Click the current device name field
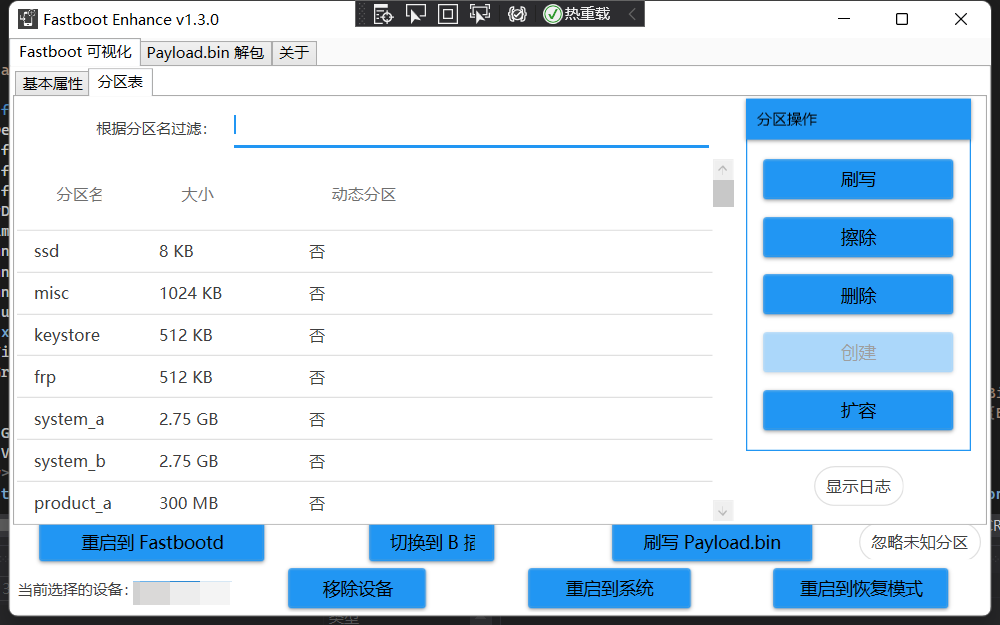This screenshot has width=1000, height=625. point(182,592)
